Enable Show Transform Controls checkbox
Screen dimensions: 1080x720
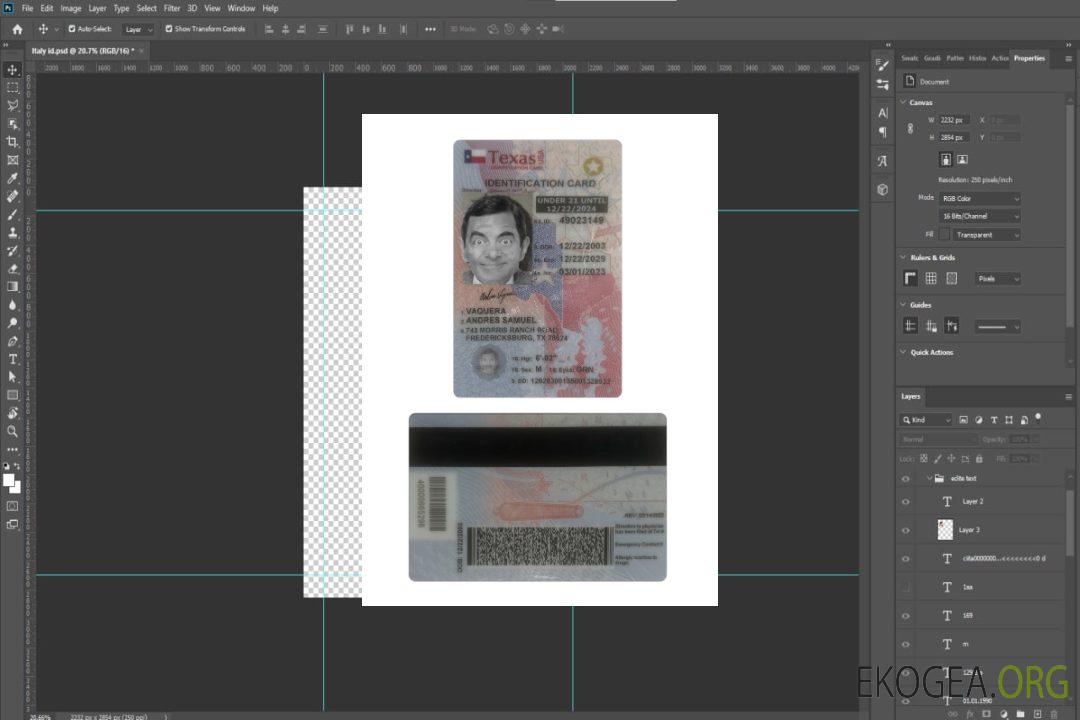169,29
